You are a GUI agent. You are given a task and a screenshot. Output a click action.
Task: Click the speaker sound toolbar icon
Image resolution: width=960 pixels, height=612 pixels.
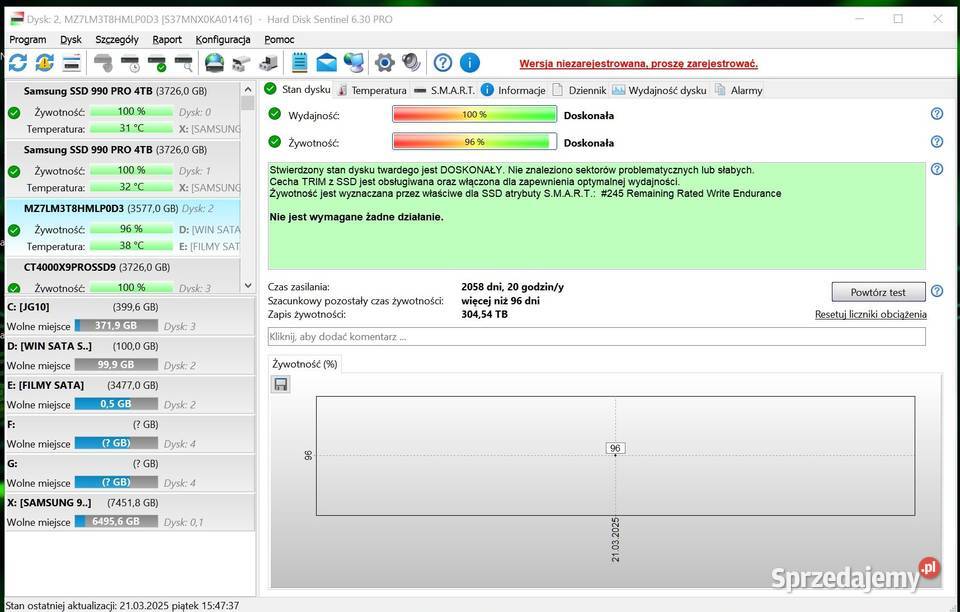pos(411,62)
